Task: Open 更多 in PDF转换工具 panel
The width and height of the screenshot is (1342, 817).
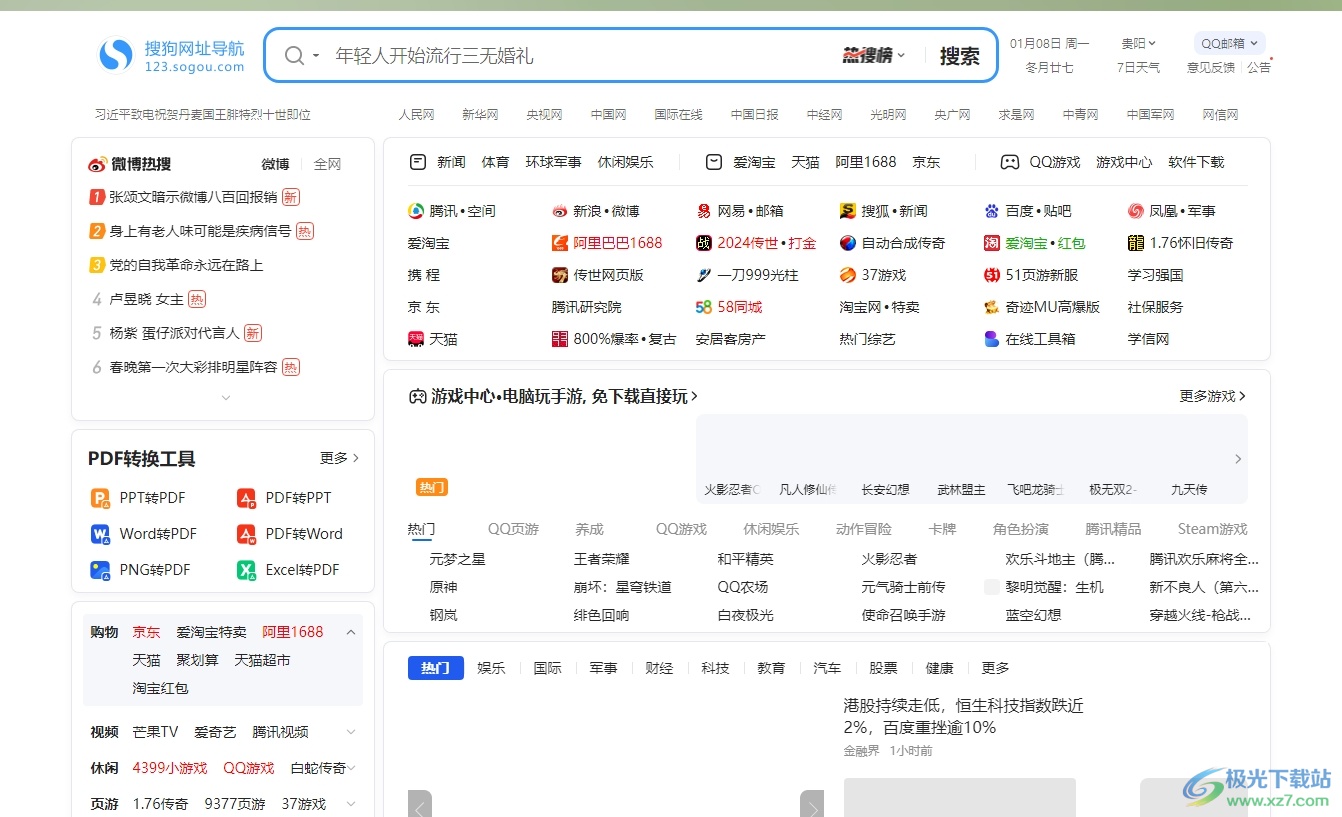Action: tap(339, 458)
